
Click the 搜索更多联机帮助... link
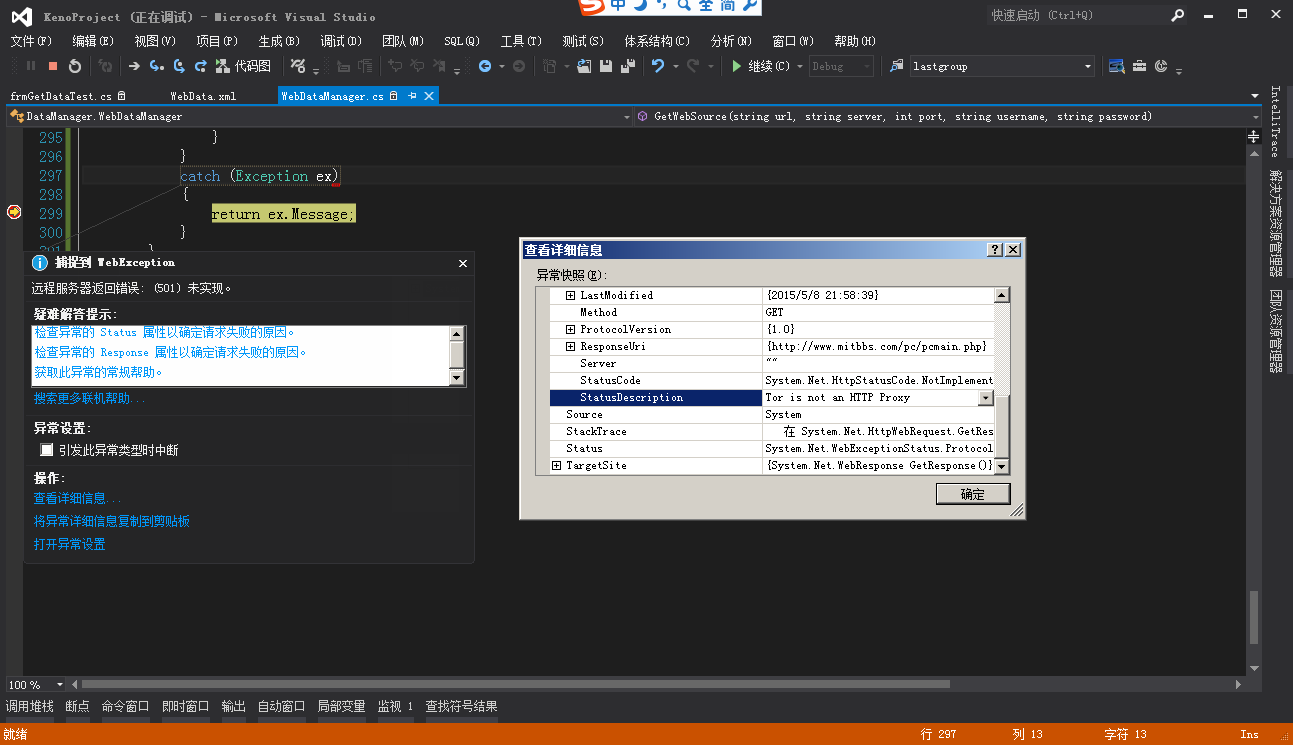89,398
